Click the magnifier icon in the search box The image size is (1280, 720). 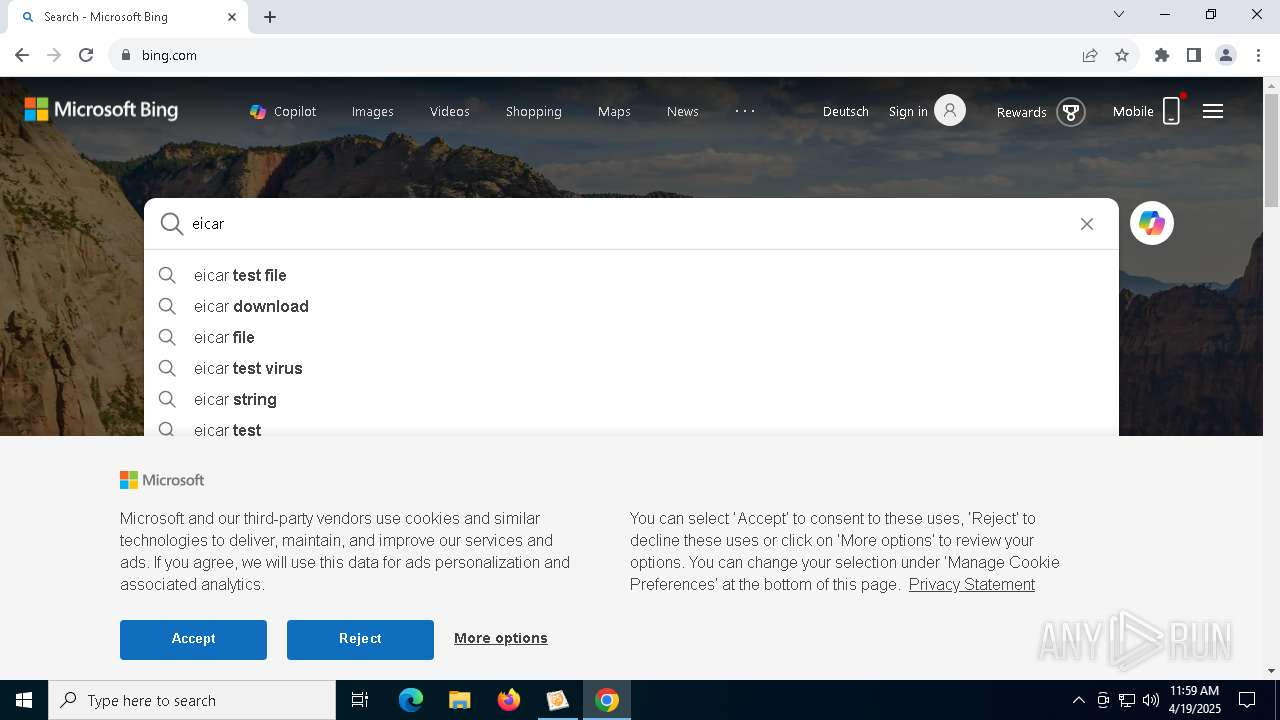point(172,224)
